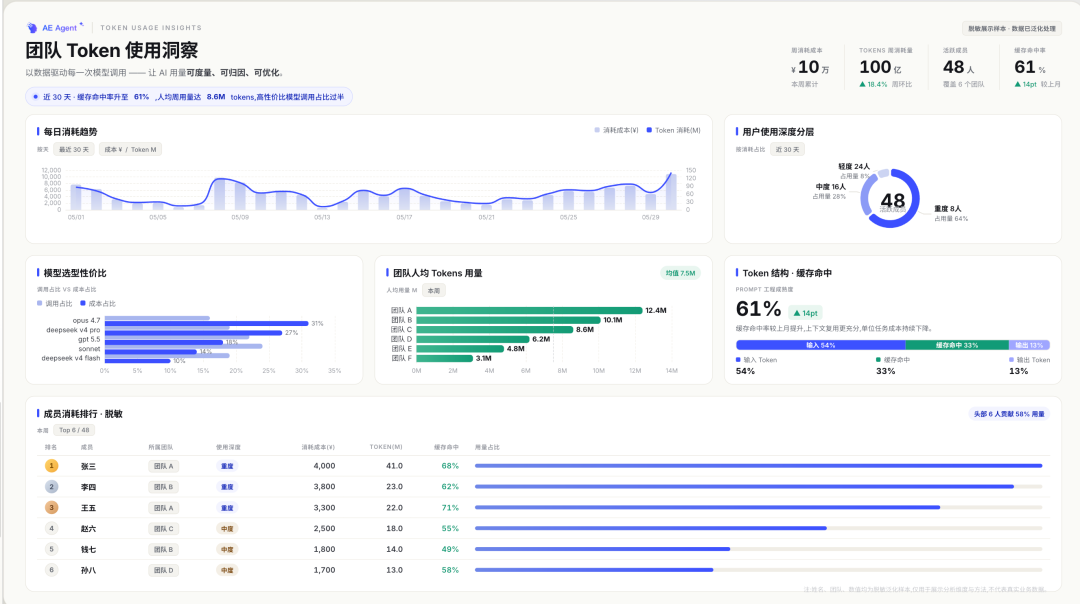Click the 输入 54% segment of the stacked bar
Viewport: 1080px width, 604px height.
tap(820, 345)
